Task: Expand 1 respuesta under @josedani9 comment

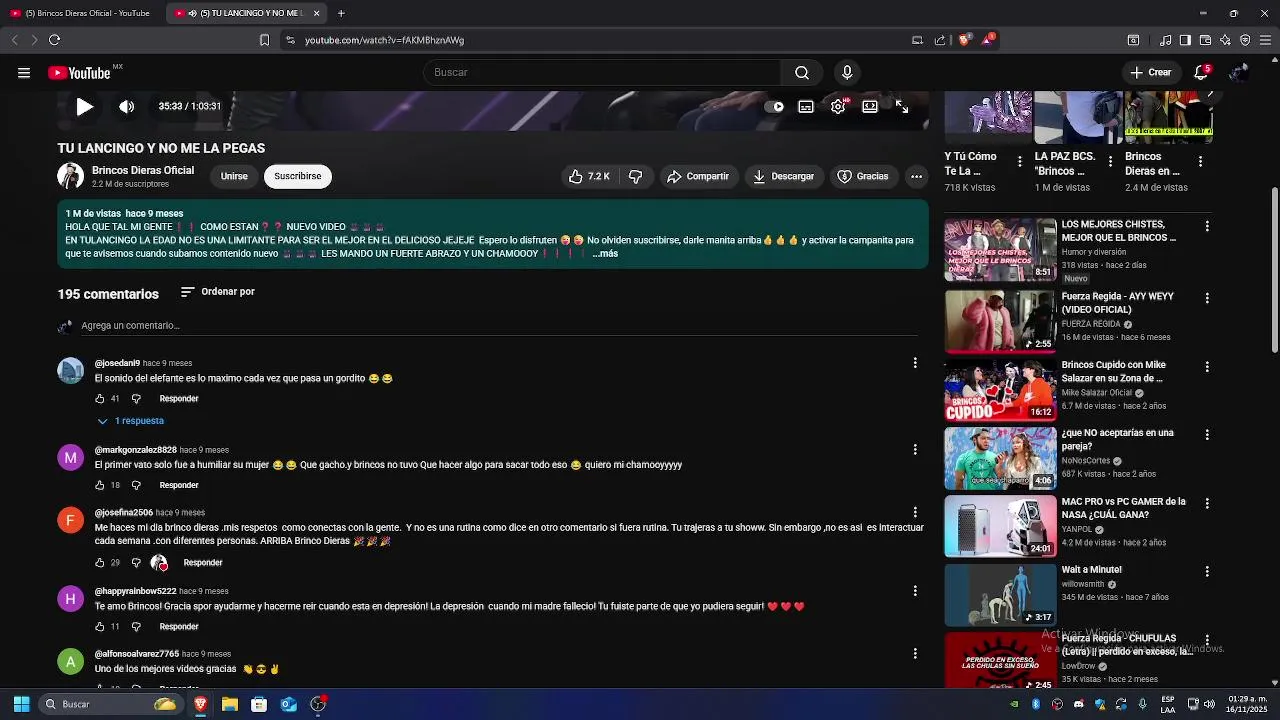Action: [x=130, y=421]
